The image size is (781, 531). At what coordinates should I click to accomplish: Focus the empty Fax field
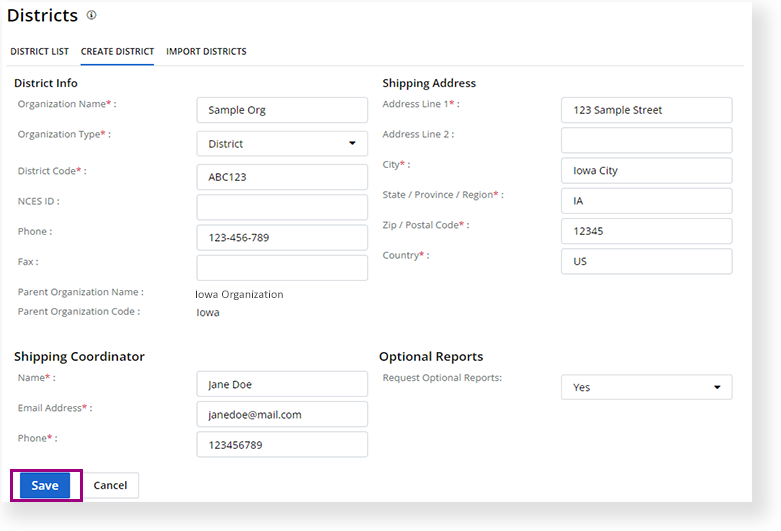(x=282, y=268)
